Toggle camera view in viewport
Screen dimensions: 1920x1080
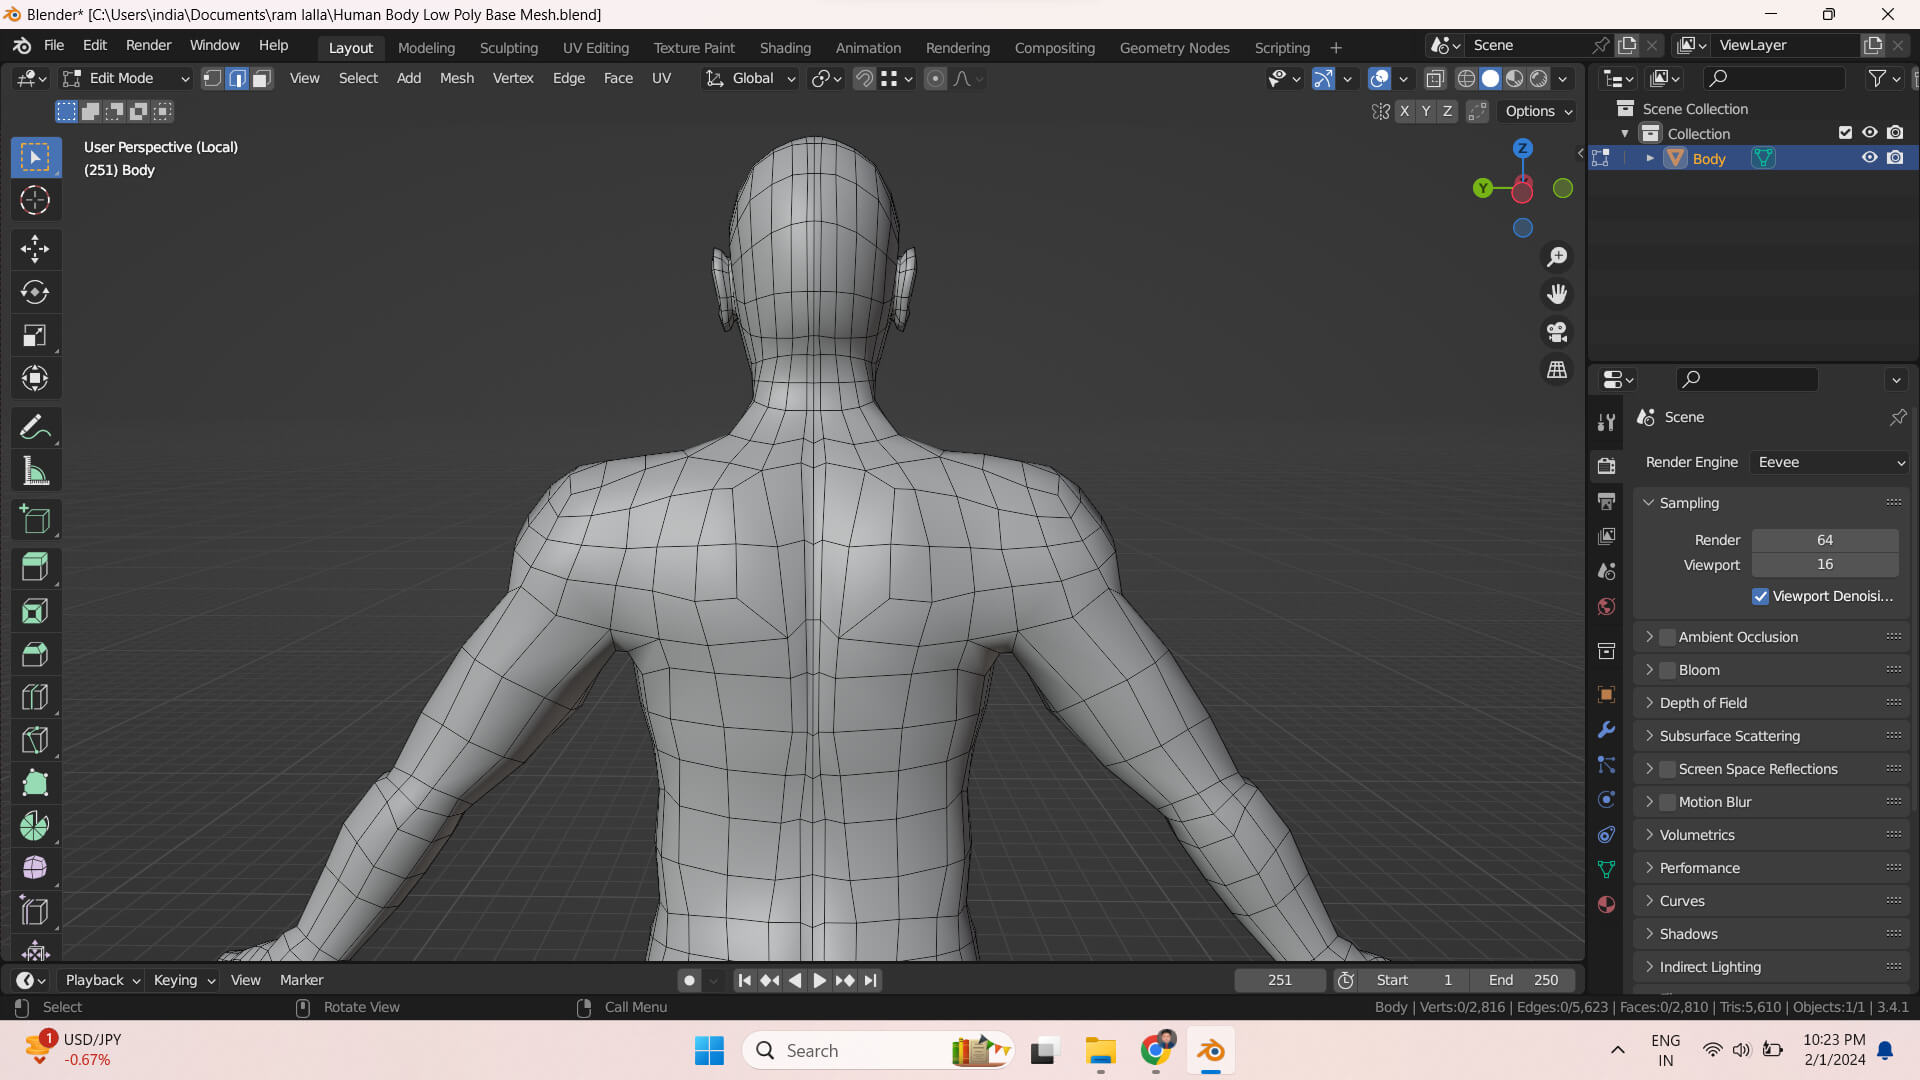1557,332
